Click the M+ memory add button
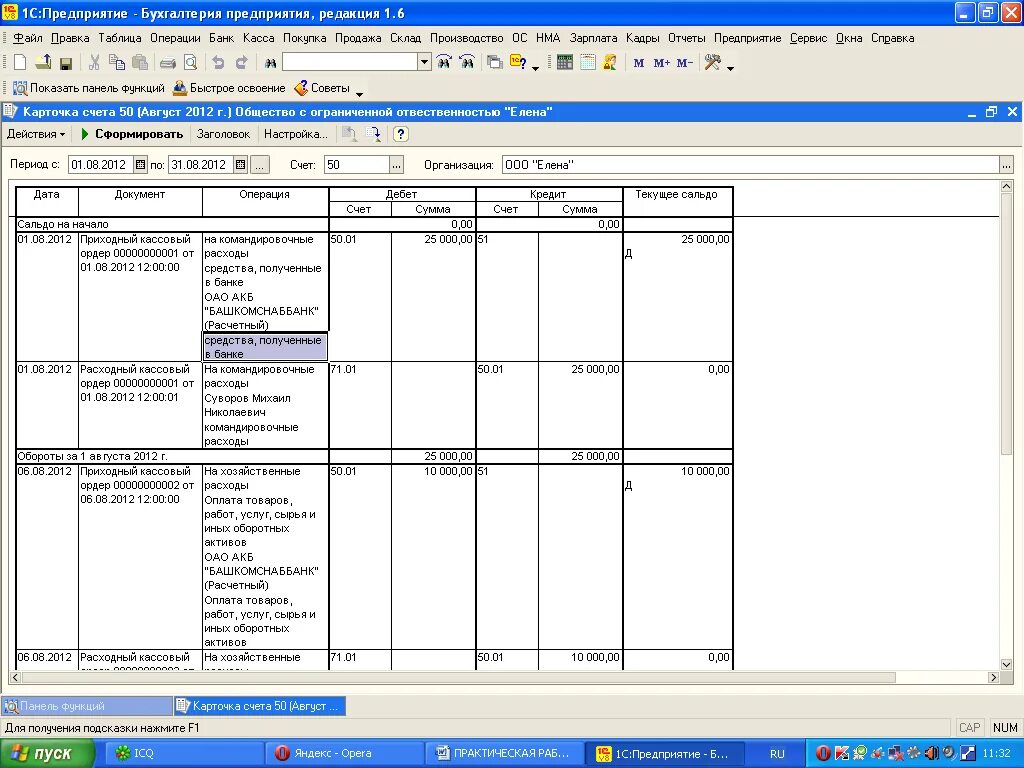 click(662, 63)
